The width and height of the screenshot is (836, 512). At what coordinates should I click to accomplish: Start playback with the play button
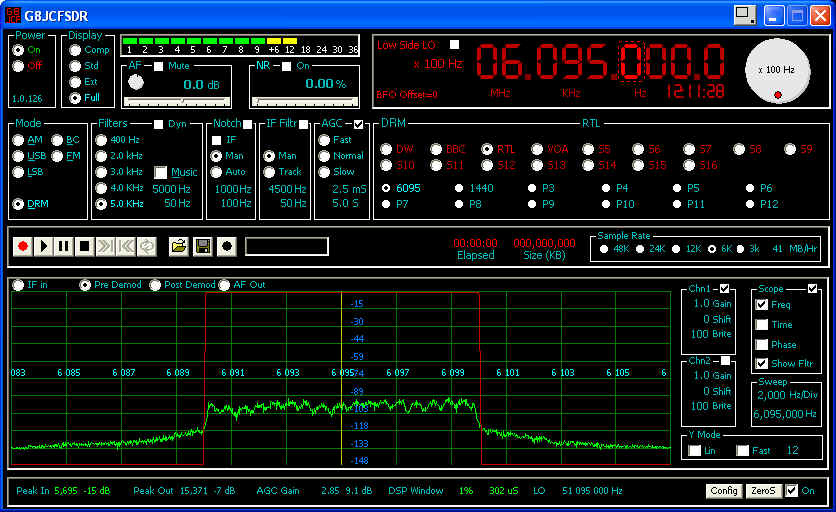pyautogui.click(x=43, y=246)
